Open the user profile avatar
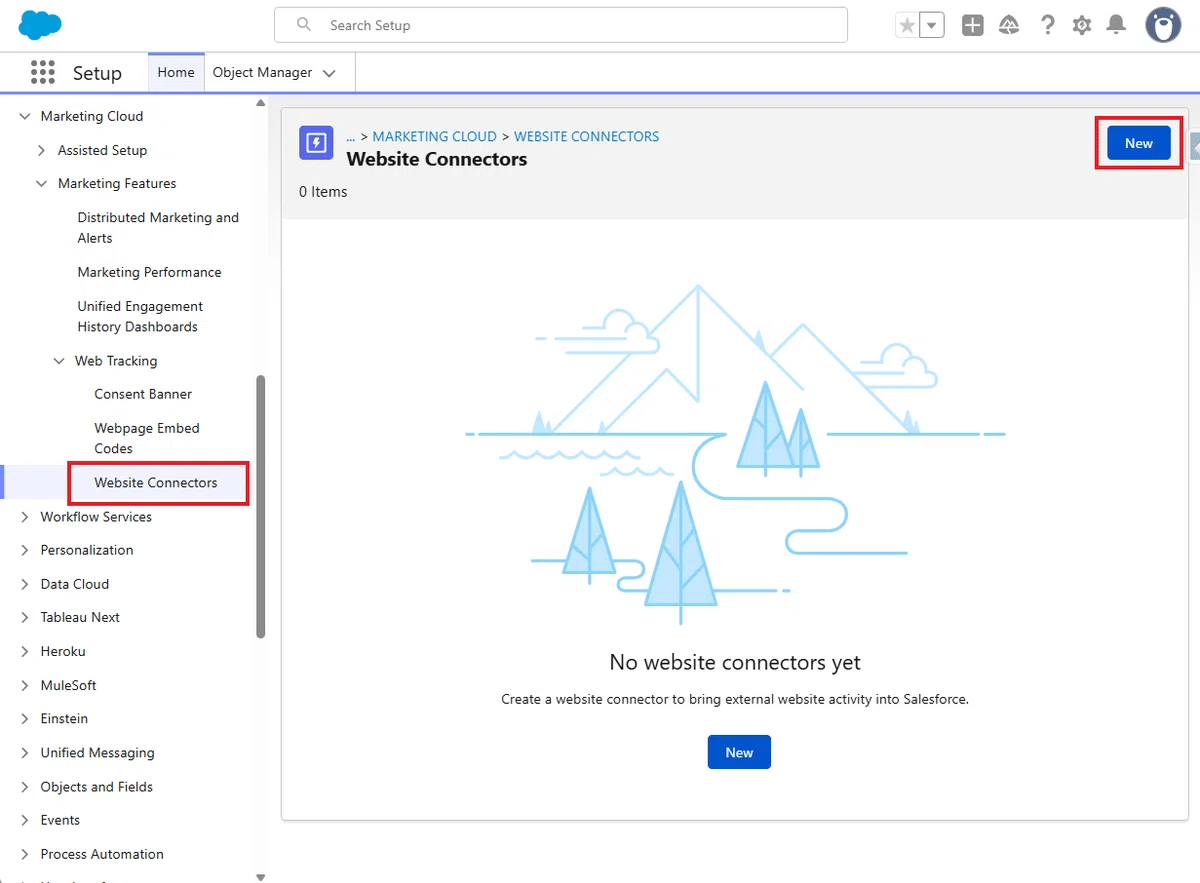This screenshot has height=883, width=1200. (x=1163, y=25)
